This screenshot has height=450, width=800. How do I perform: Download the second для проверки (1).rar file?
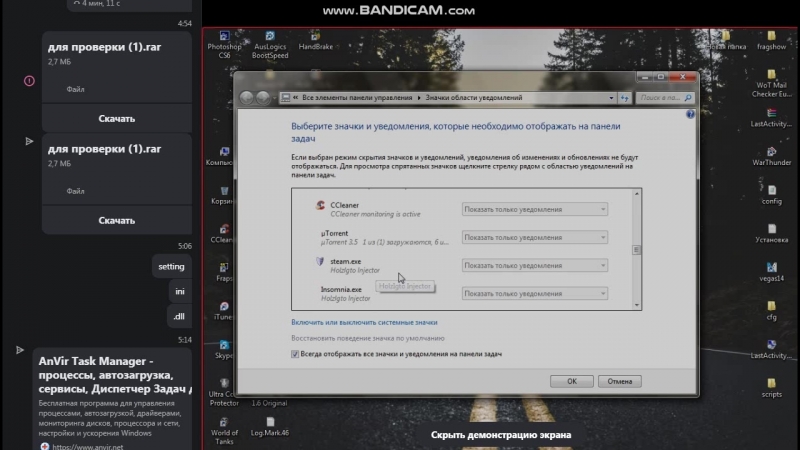tap(116, 220)
